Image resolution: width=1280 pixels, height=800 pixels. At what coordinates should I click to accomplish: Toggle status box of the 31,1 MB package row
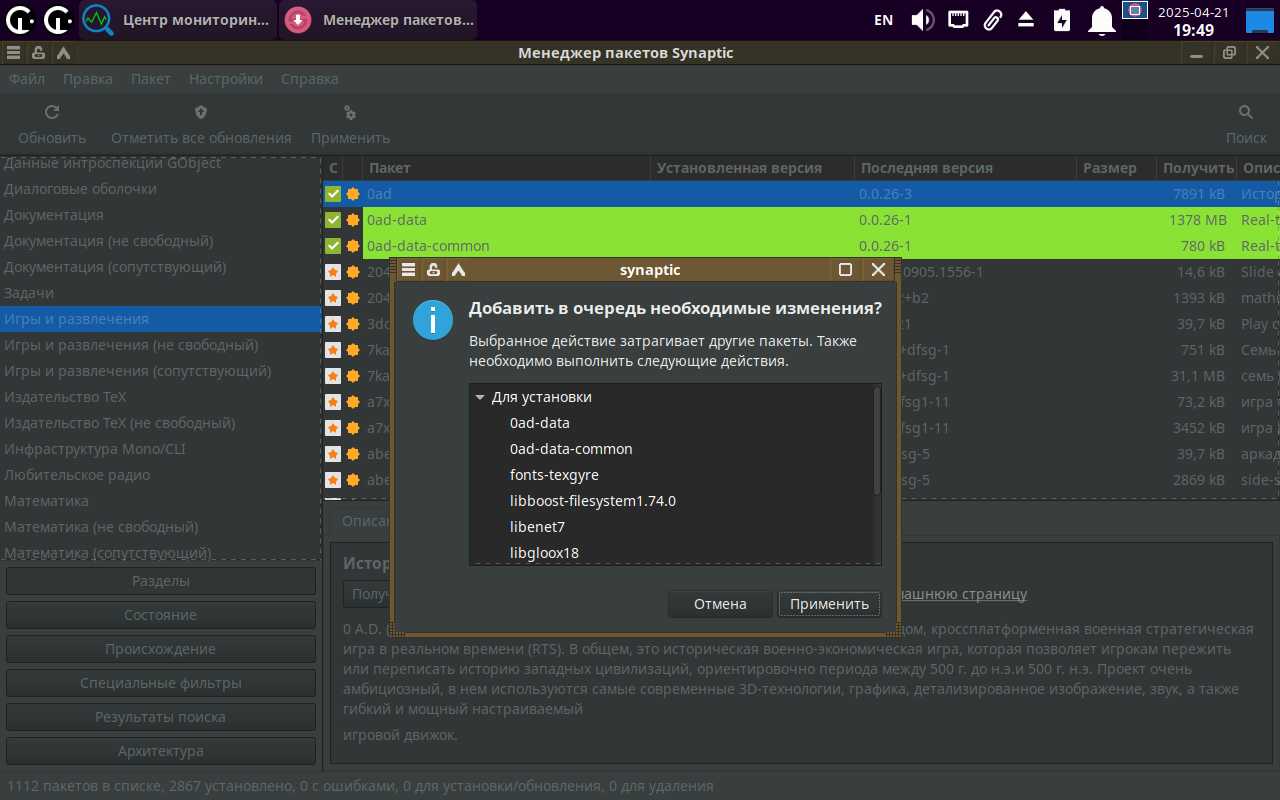(333, 376)
